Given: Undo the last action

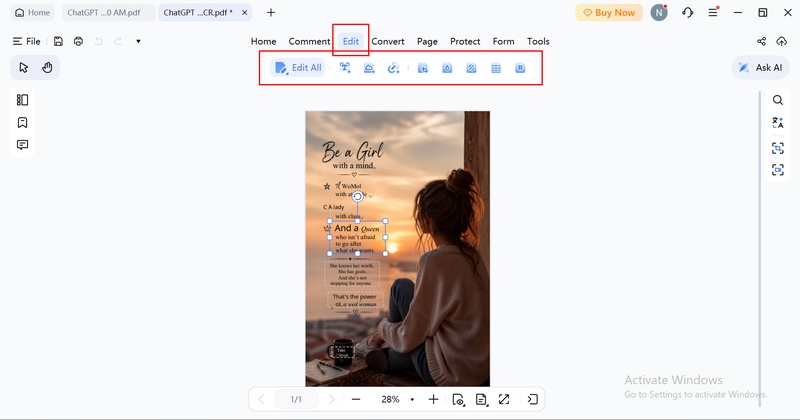Looking at the screenshot, I should (98, 41).
